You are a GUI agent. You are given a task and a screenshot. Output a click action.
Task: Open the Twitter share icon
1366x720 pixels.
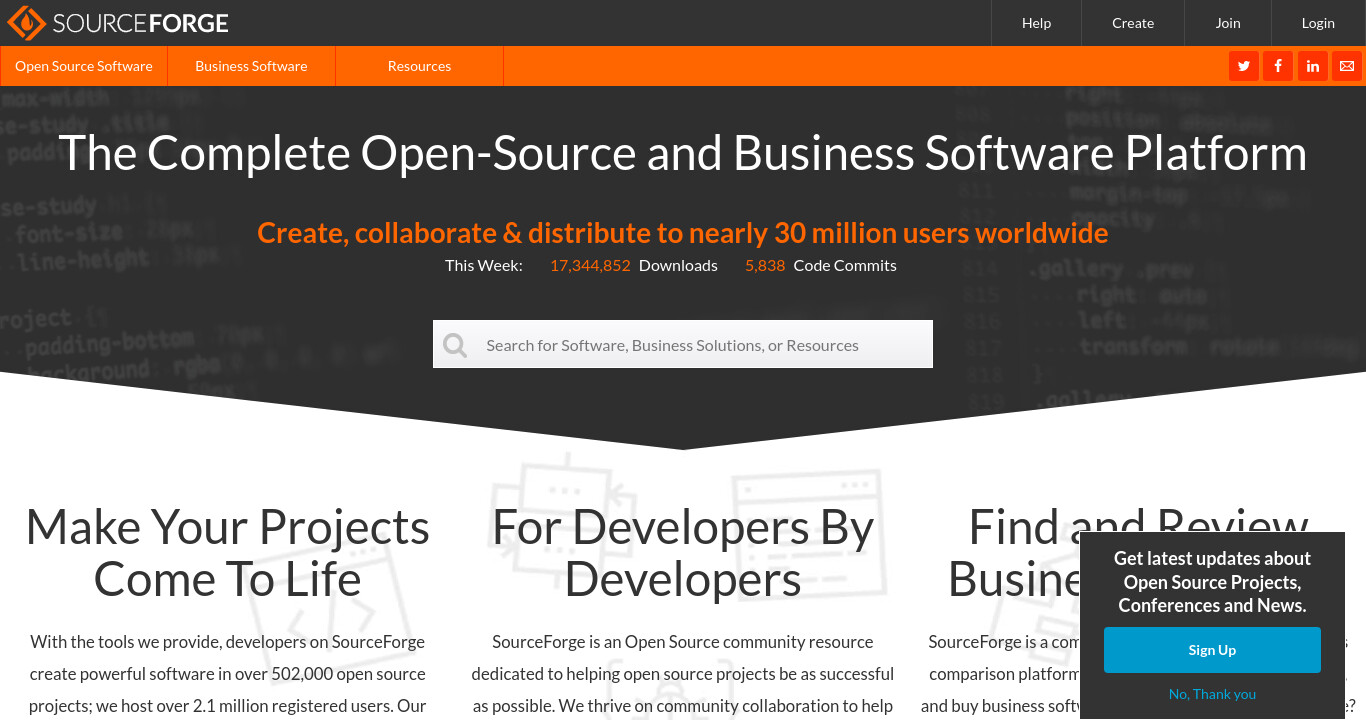coord(1243,66)
